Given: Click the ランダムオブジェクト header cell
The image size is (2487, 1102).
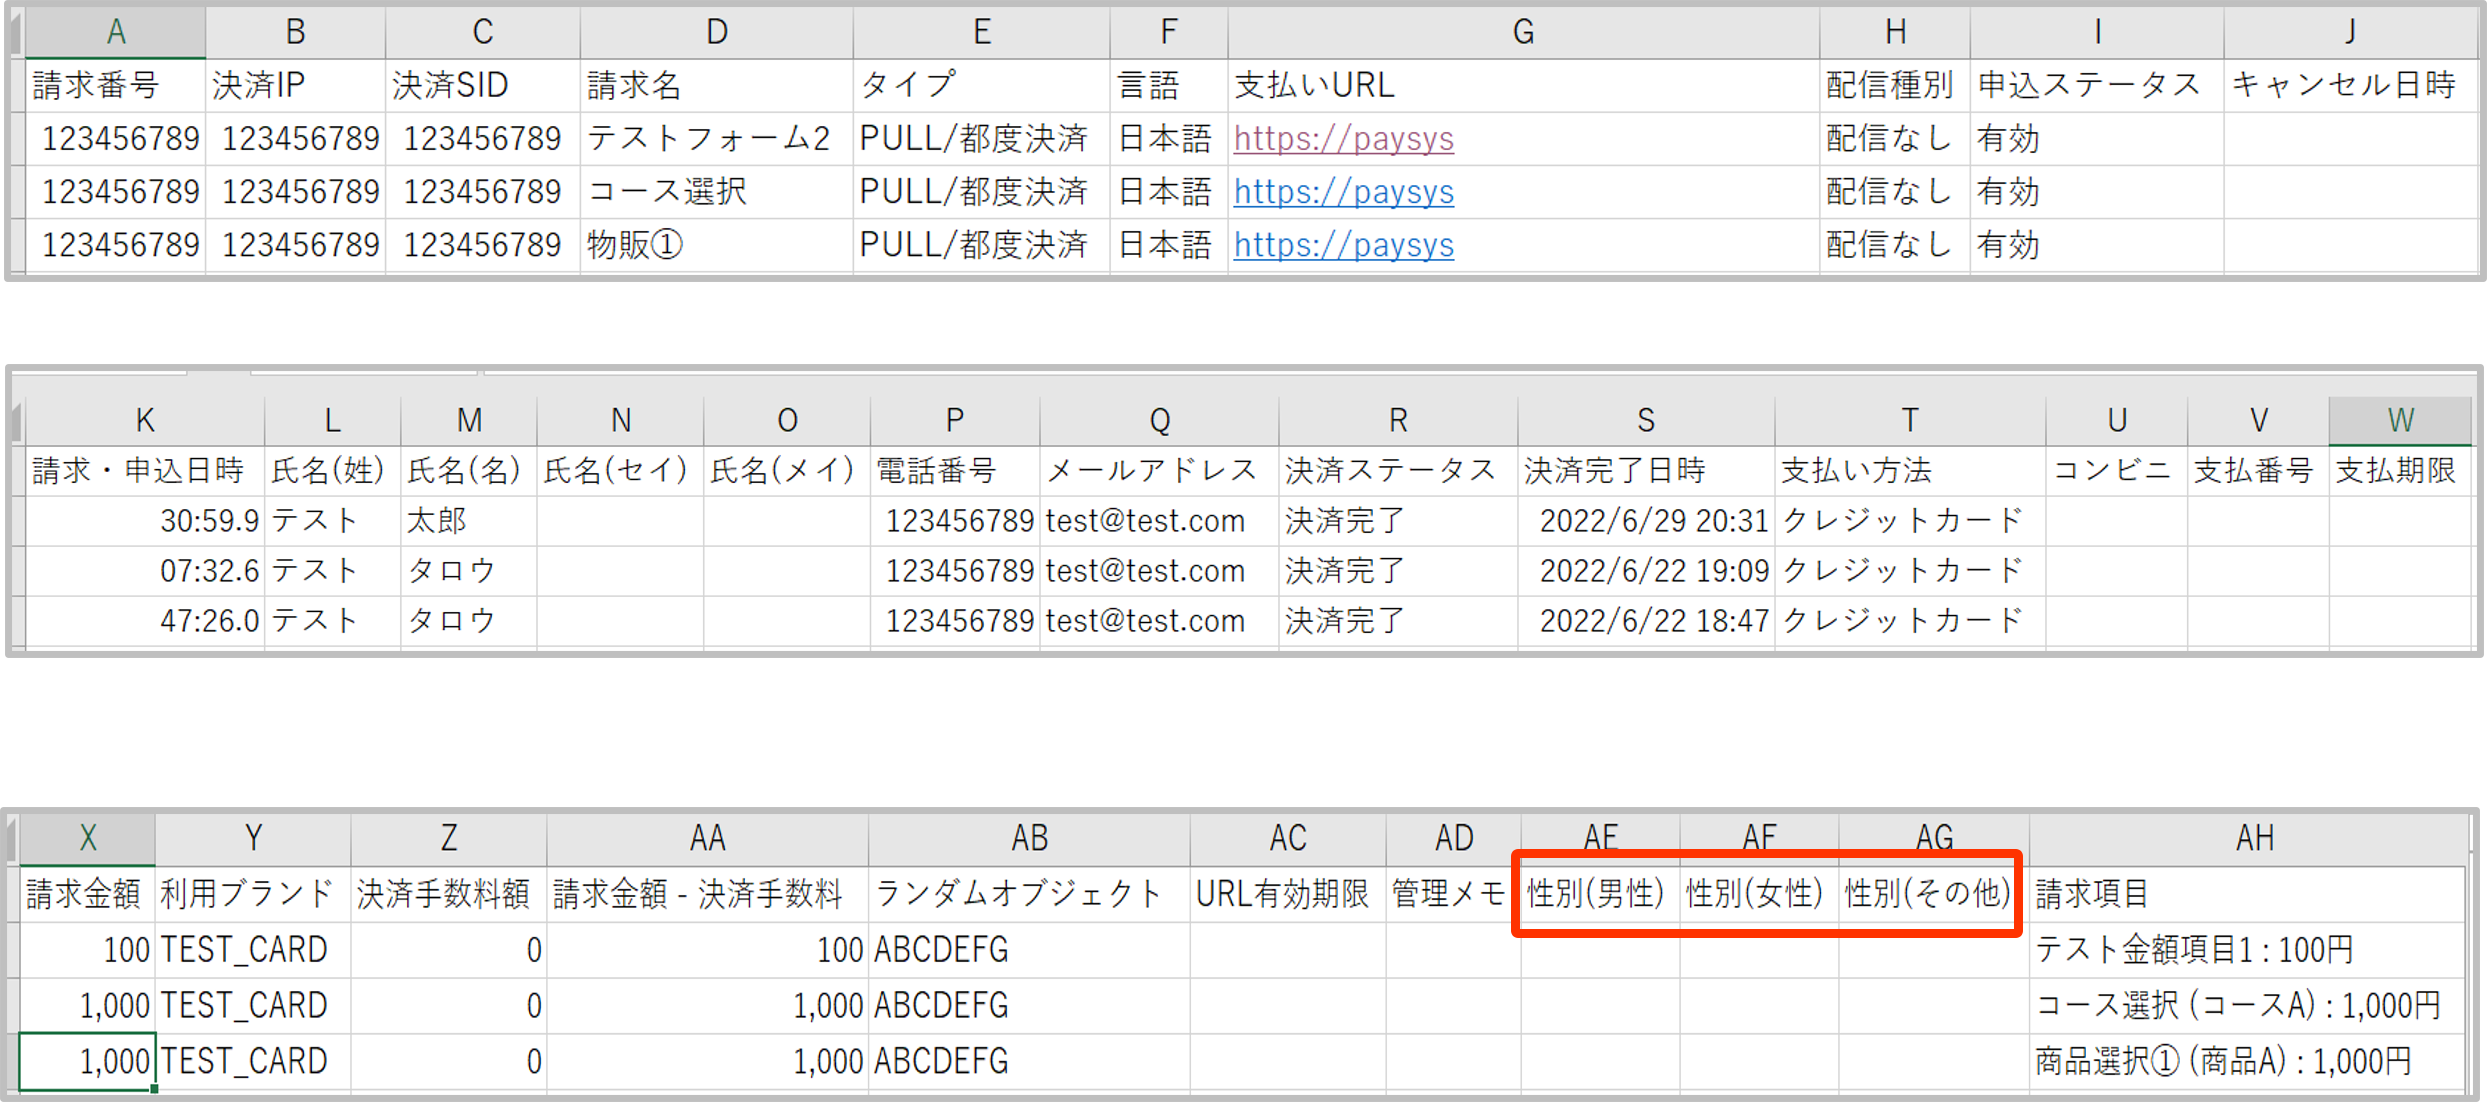Looking at the screenshot, I should (1018, 893).
